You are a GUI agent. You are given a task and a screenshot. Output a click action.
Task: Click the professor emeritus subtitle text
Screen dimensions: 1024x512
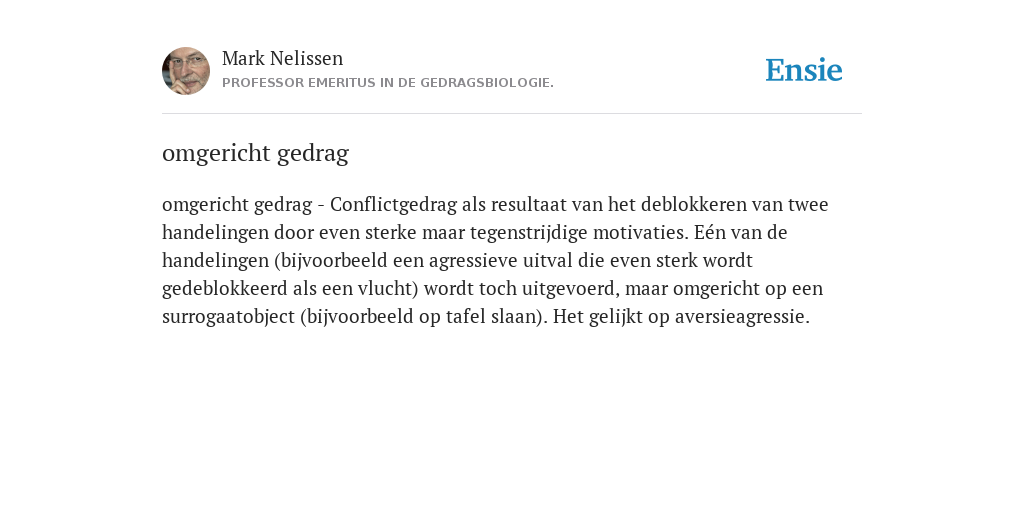pos(388,83)
